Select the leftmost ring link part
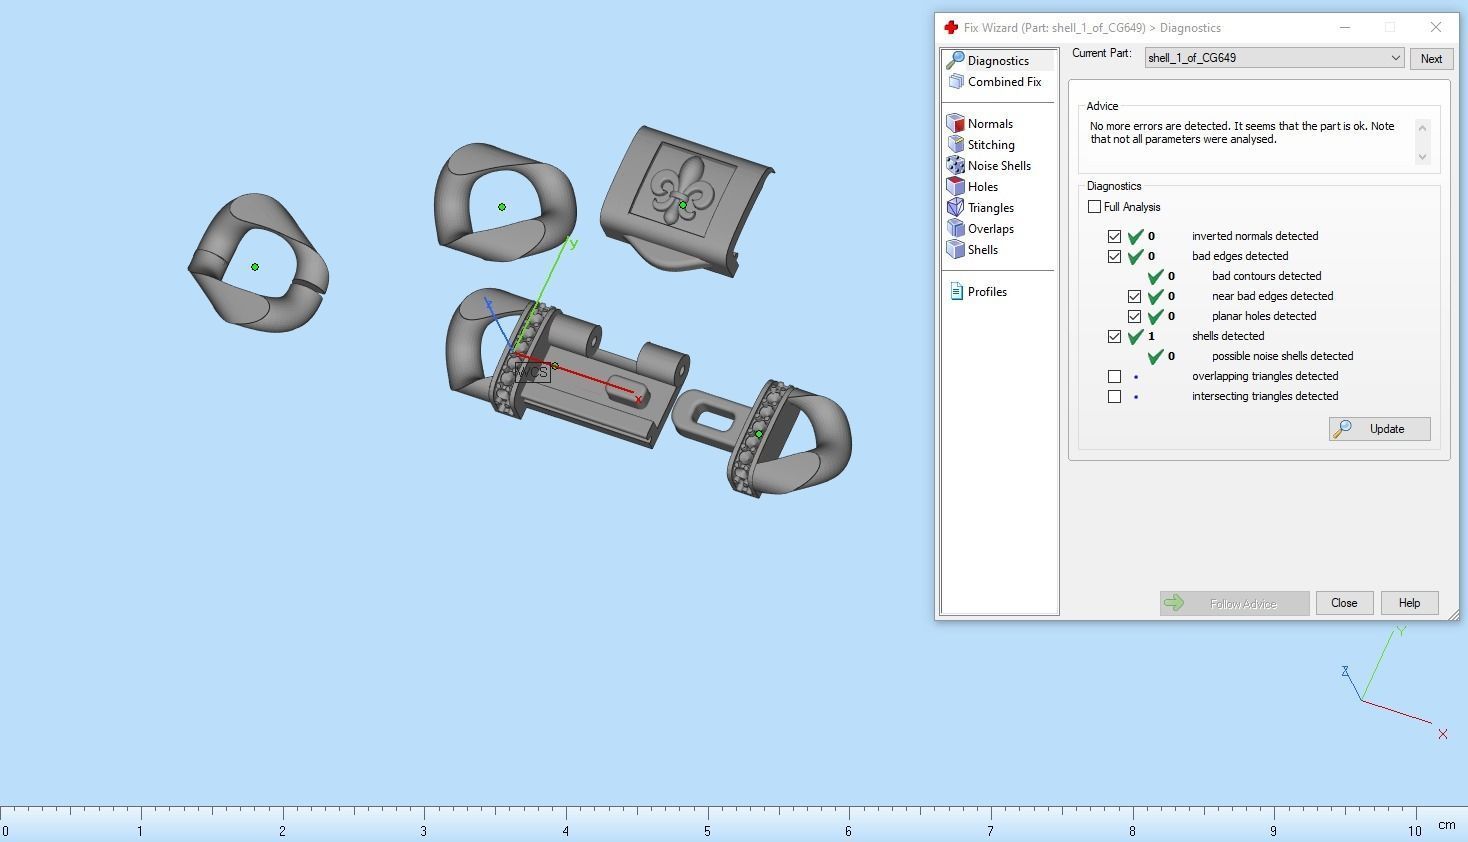 258,263
